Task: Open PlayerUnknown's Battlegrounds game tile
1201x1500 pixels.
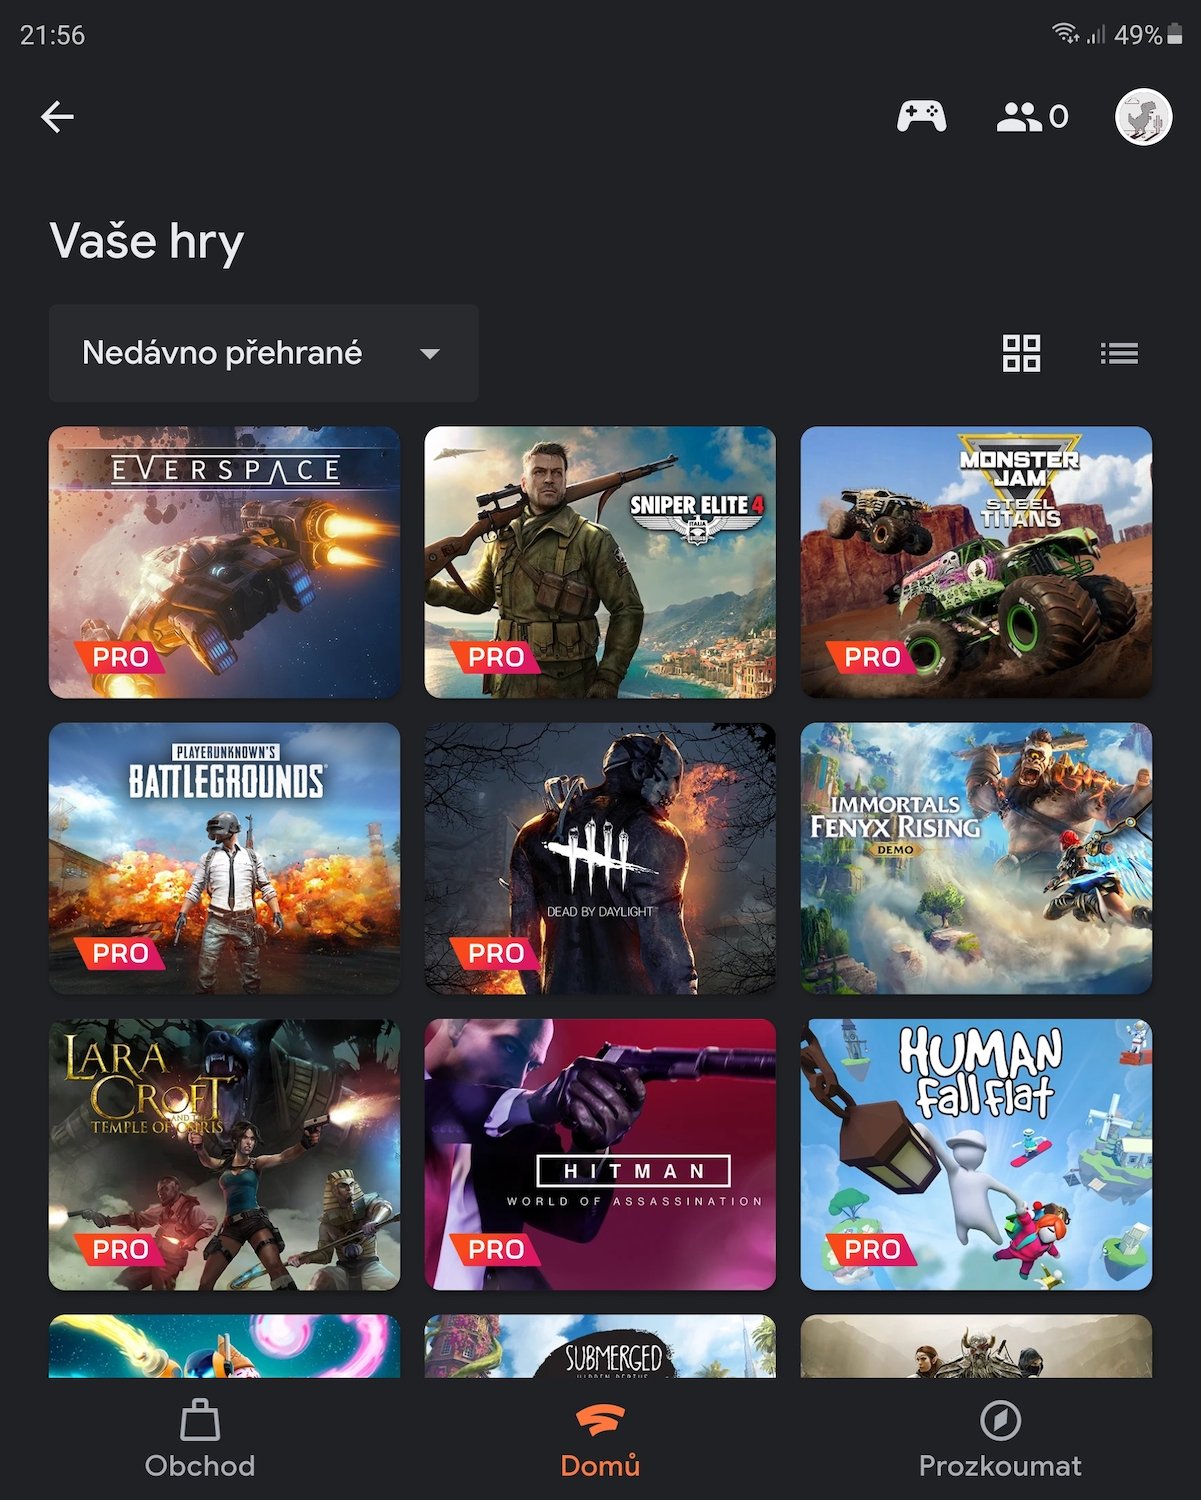Action: coord(224,858)
